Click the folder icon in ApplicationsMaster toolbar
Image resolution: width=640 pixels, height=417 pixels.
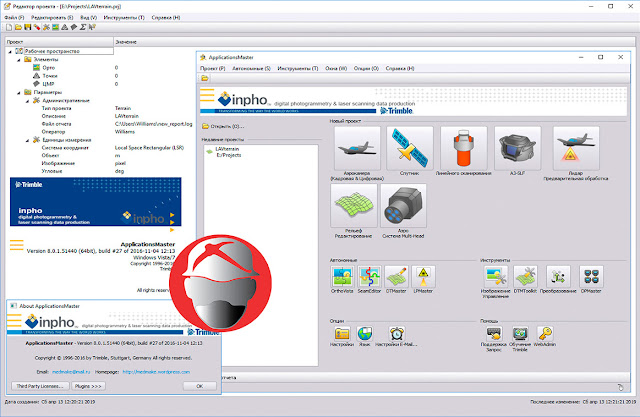pos(204,78)
